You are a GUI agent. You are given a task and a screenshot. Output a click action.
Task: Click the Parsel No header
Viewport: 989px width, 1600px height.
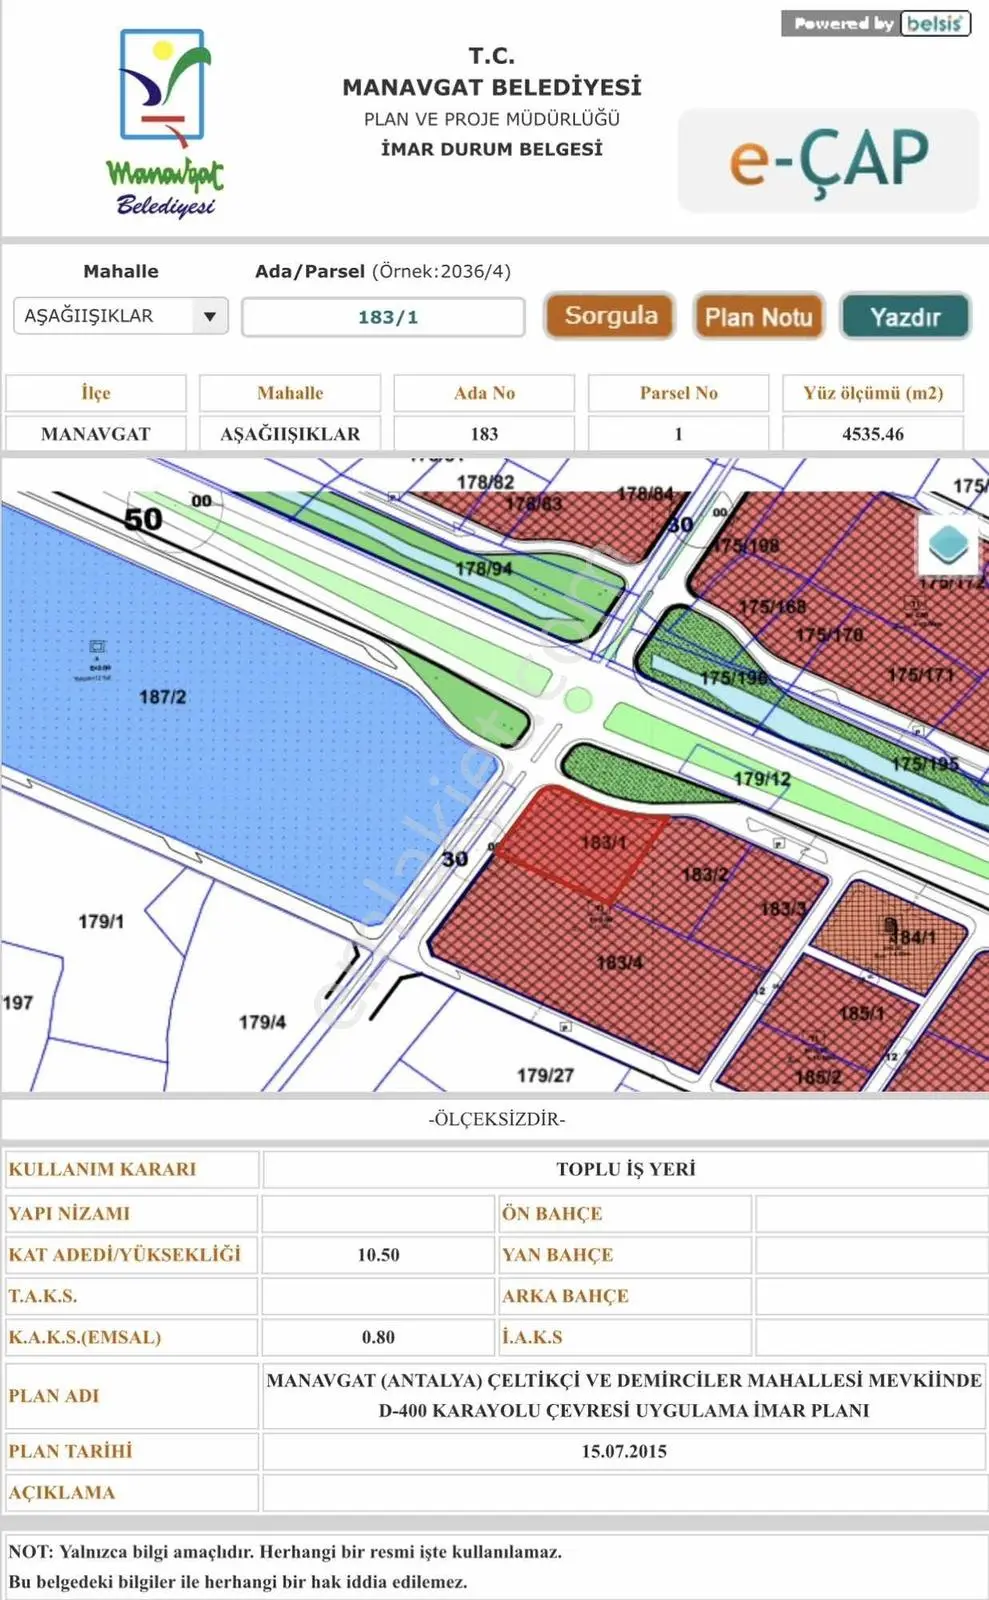(679, 393)
